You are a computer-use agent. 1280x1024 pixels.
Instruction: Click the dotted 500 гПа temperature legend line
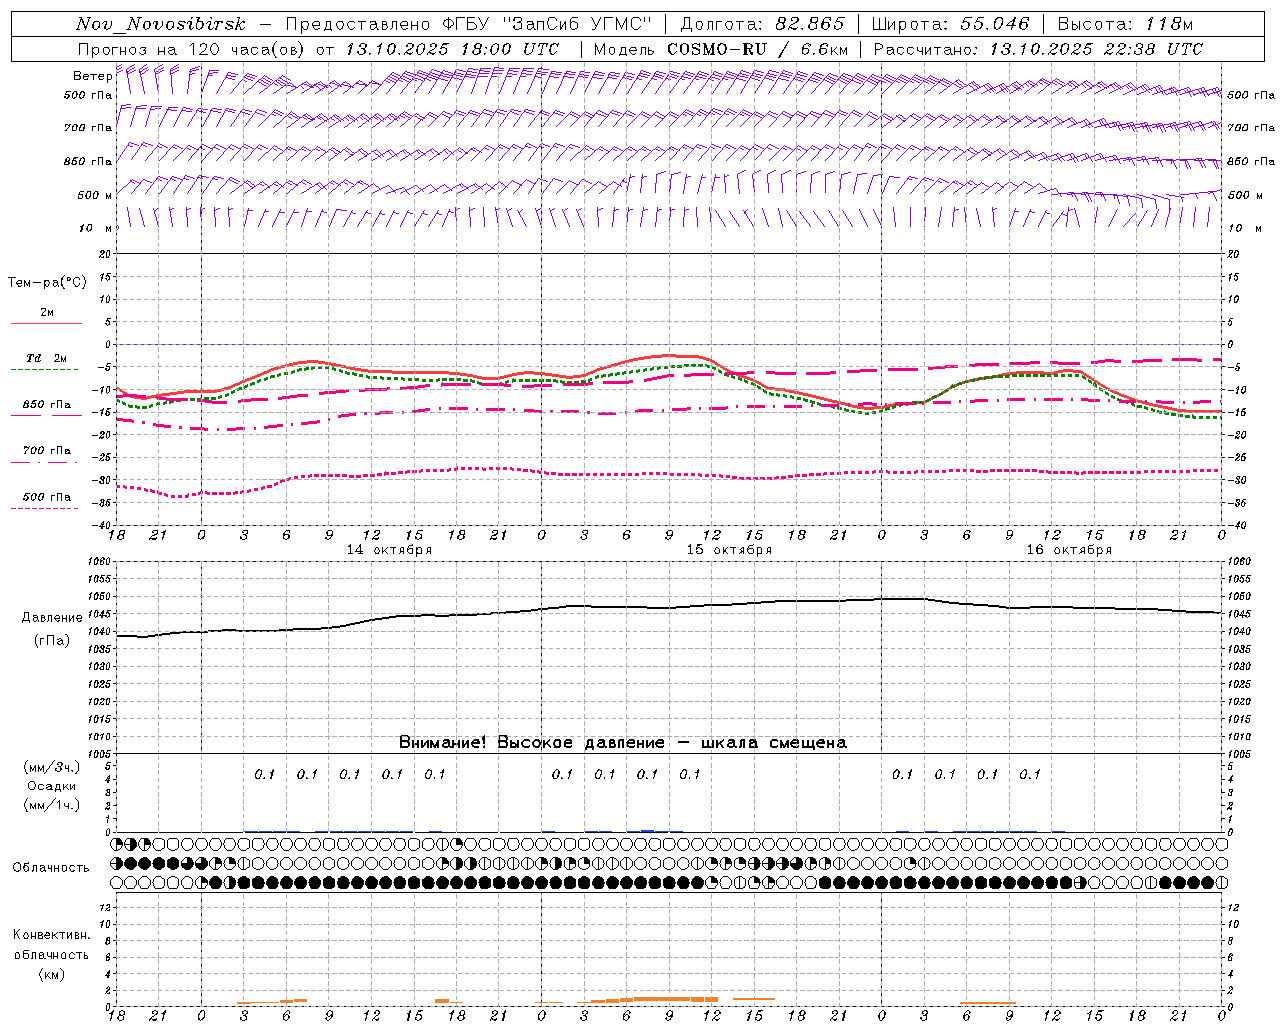click(44, 508)
